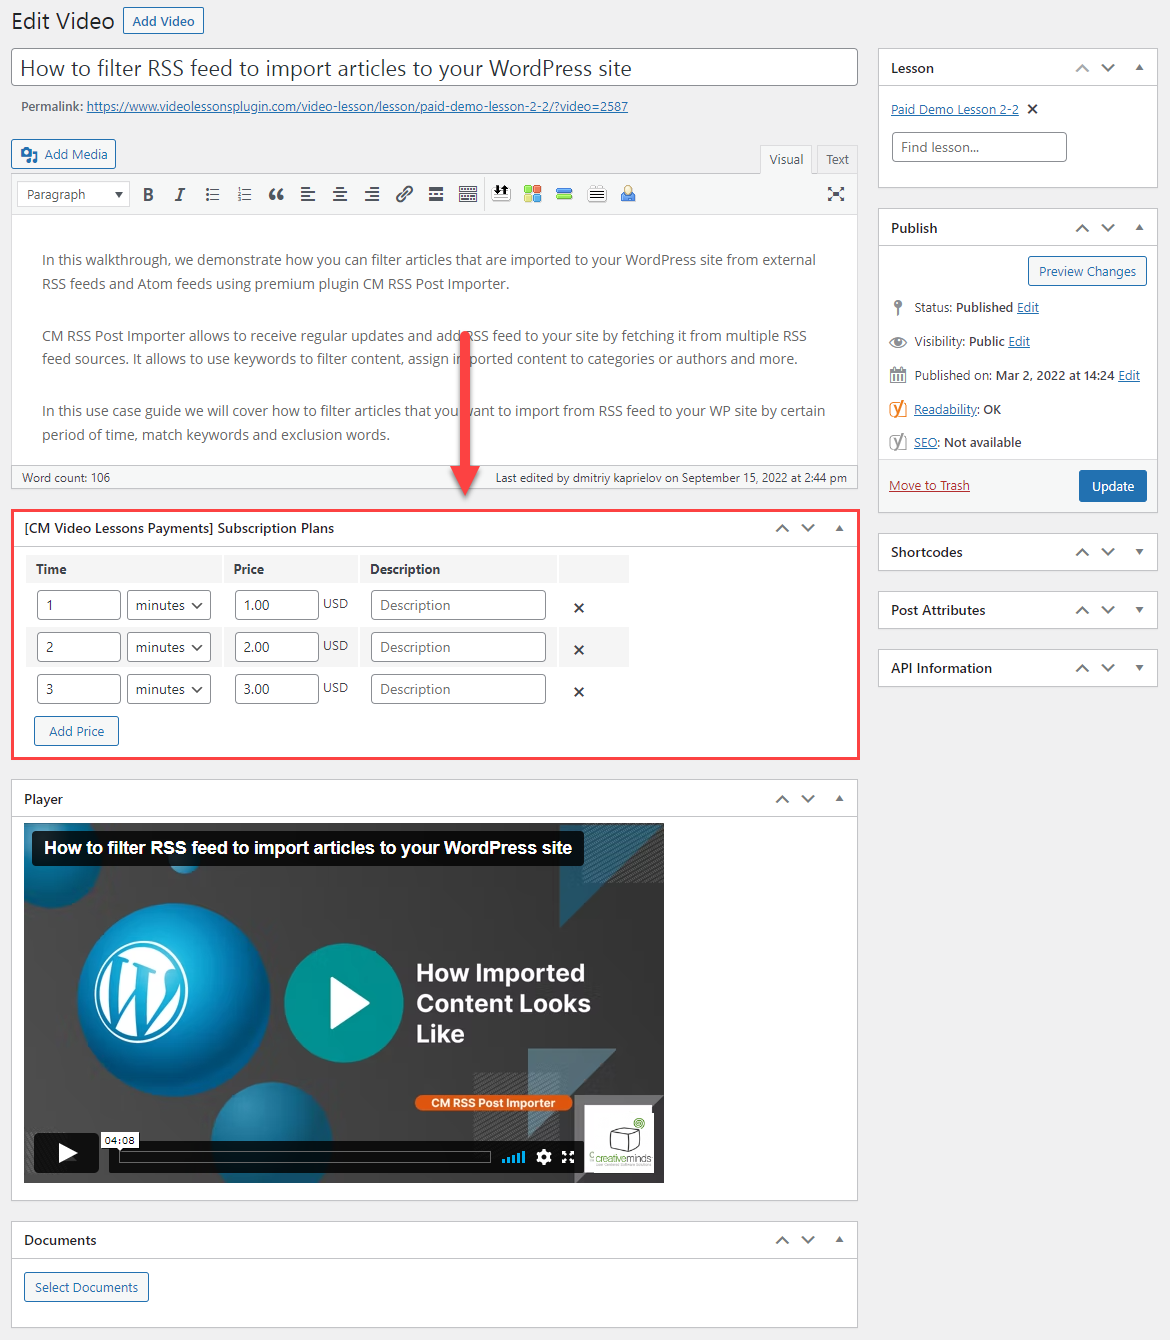Delete the 2.00 USD price row
The height and width of the screenshot is (1340, 1170).
[579, 650]
